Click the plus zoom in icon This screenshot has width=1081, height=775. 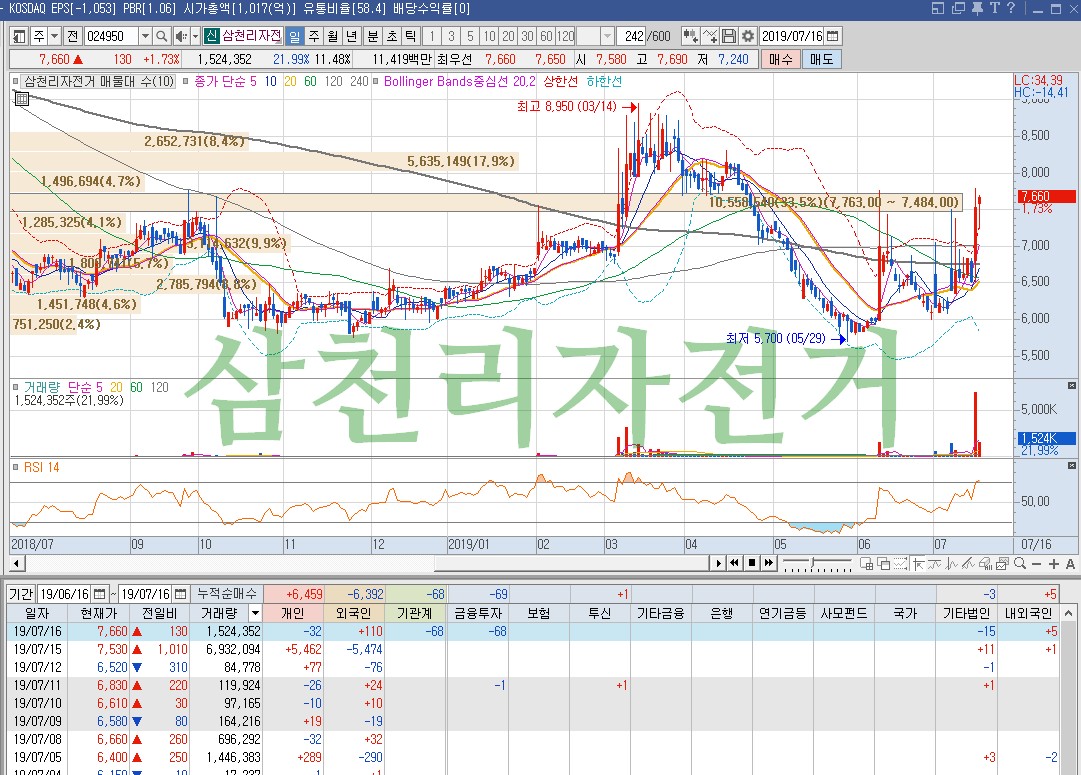coord(1053,564)
